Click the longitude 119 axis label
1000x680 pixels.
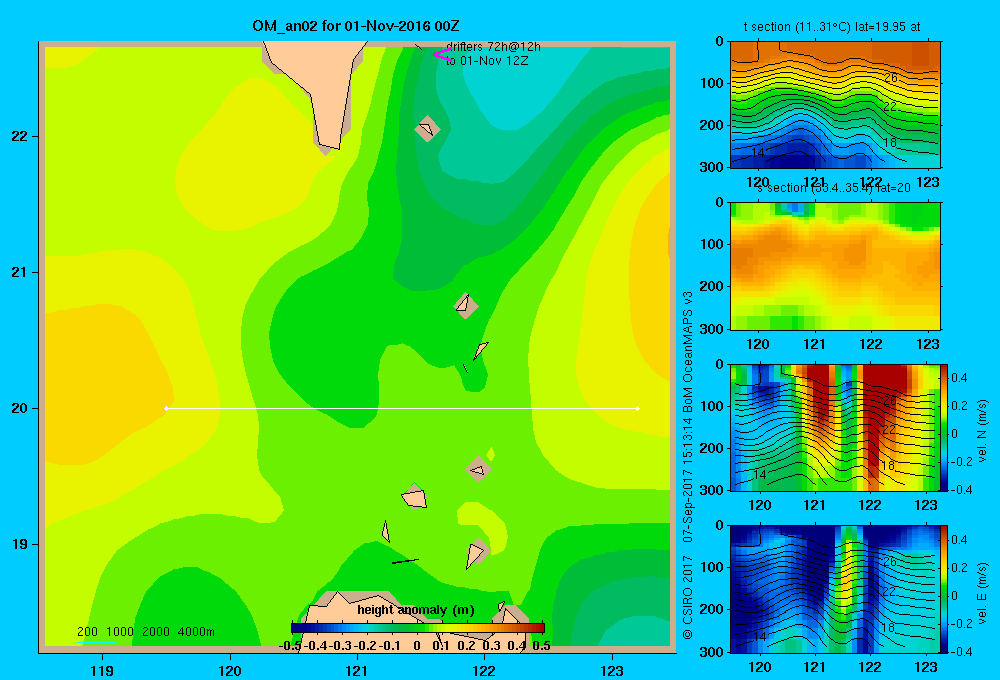pyautogui.click(x=102, y=670)
